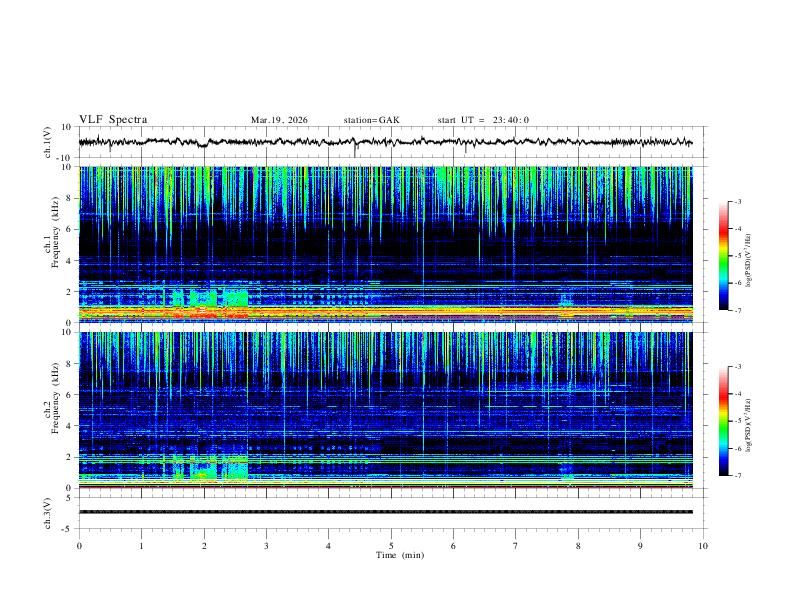
Task: Click the "8" kHz tick on ch.1 frequency axis
Action: click(x=69, y=198)
